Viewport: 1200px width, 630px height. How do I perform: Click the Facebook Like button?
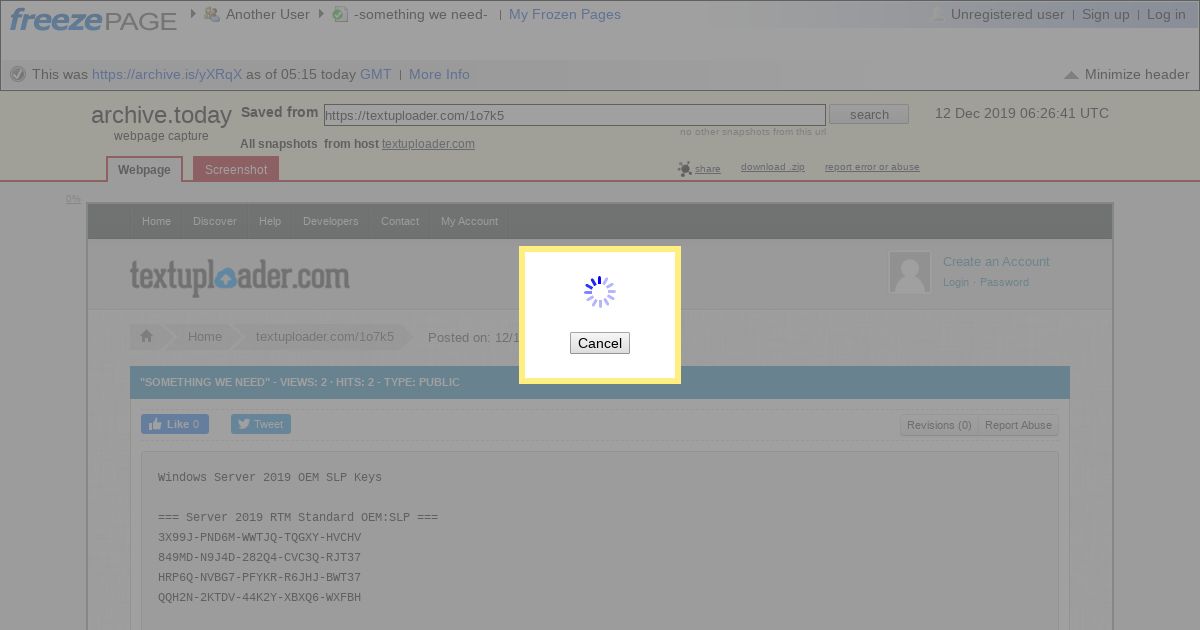(x=175, y=424)
